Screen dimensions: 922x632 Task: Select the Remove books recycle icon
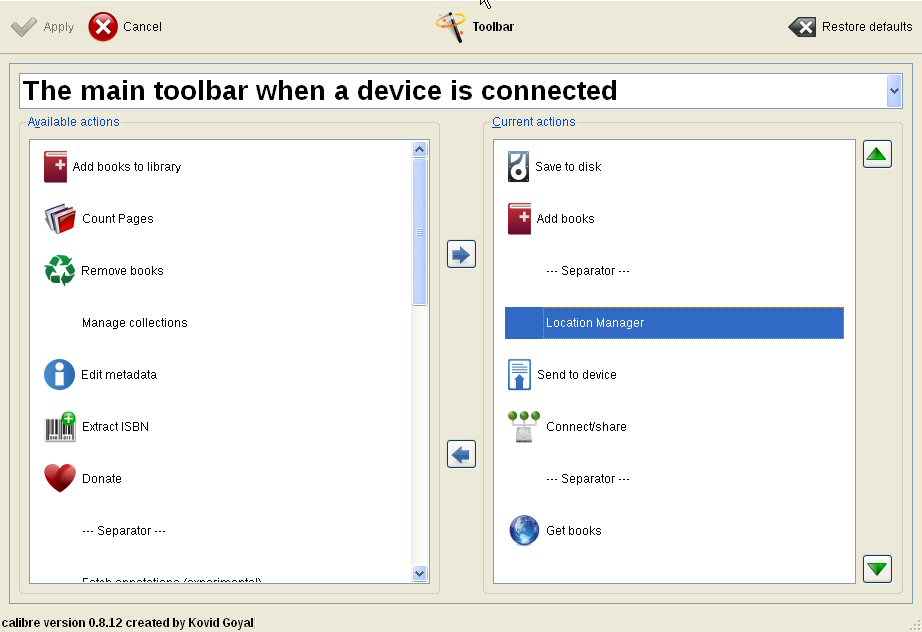[60, 270]
